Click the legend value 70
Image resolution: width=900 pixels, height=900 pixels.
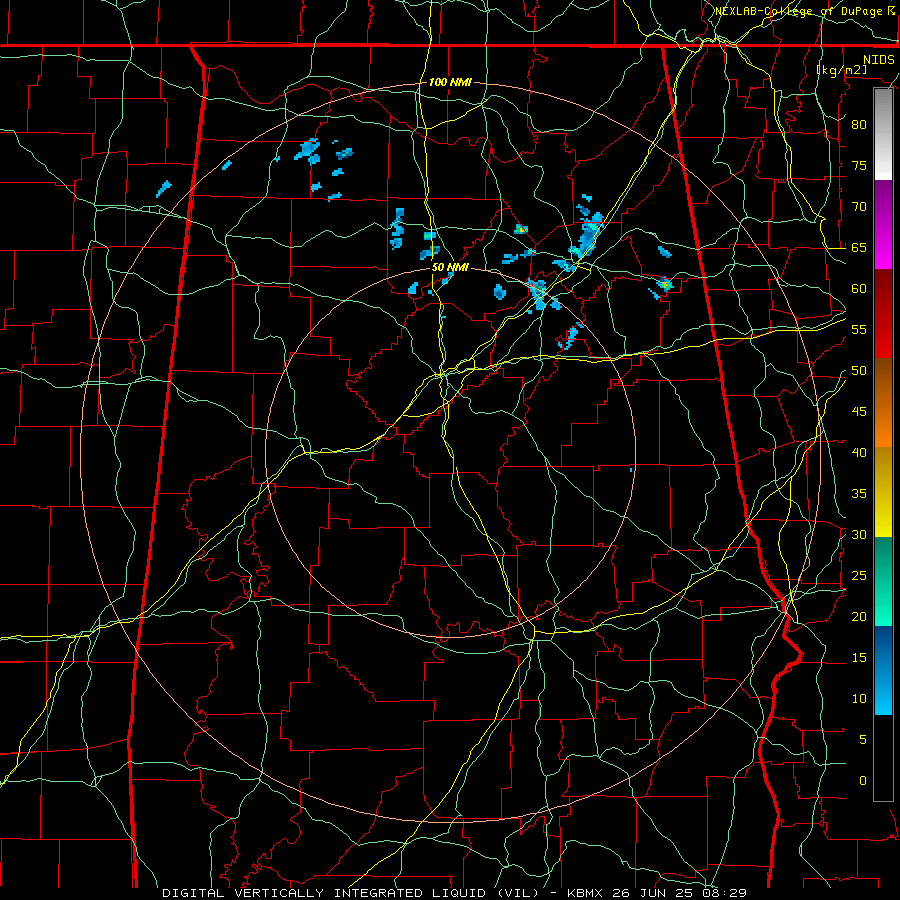click(x=859, y=207)
